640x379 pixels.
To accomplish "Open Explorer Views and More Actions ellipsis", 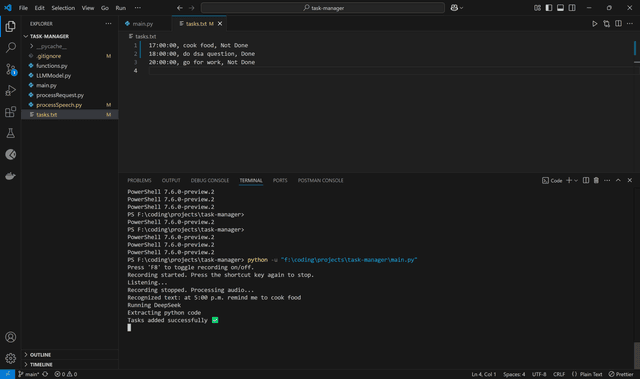I will tap(108, 24).
